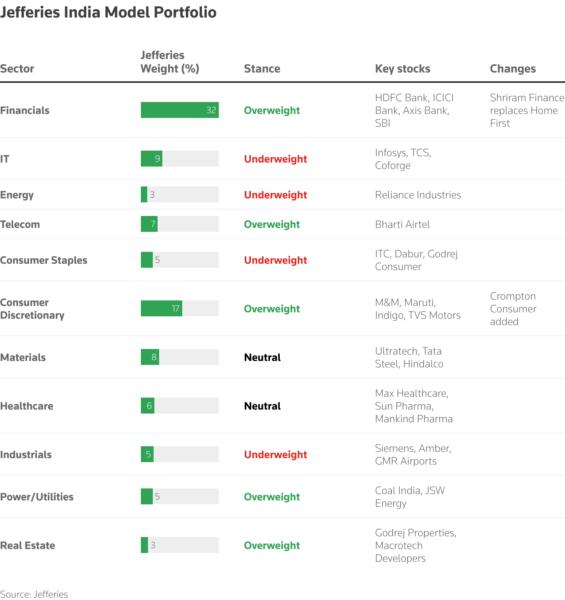This screenshot has height=600, width=565.
Task: Click Coal India, JSW Energy stocks cell
Action: (410, 497)
